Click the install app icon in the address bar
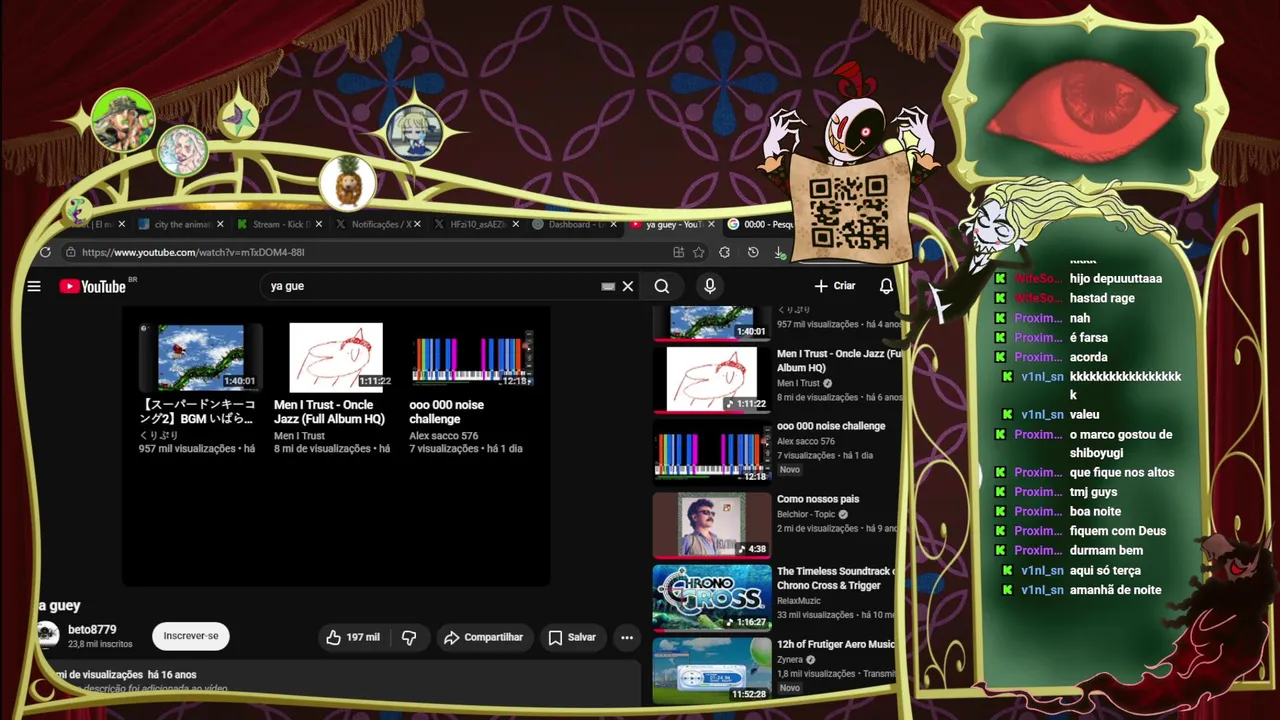The width and height of the screenshot is (1280, 720). pos(678,252)
